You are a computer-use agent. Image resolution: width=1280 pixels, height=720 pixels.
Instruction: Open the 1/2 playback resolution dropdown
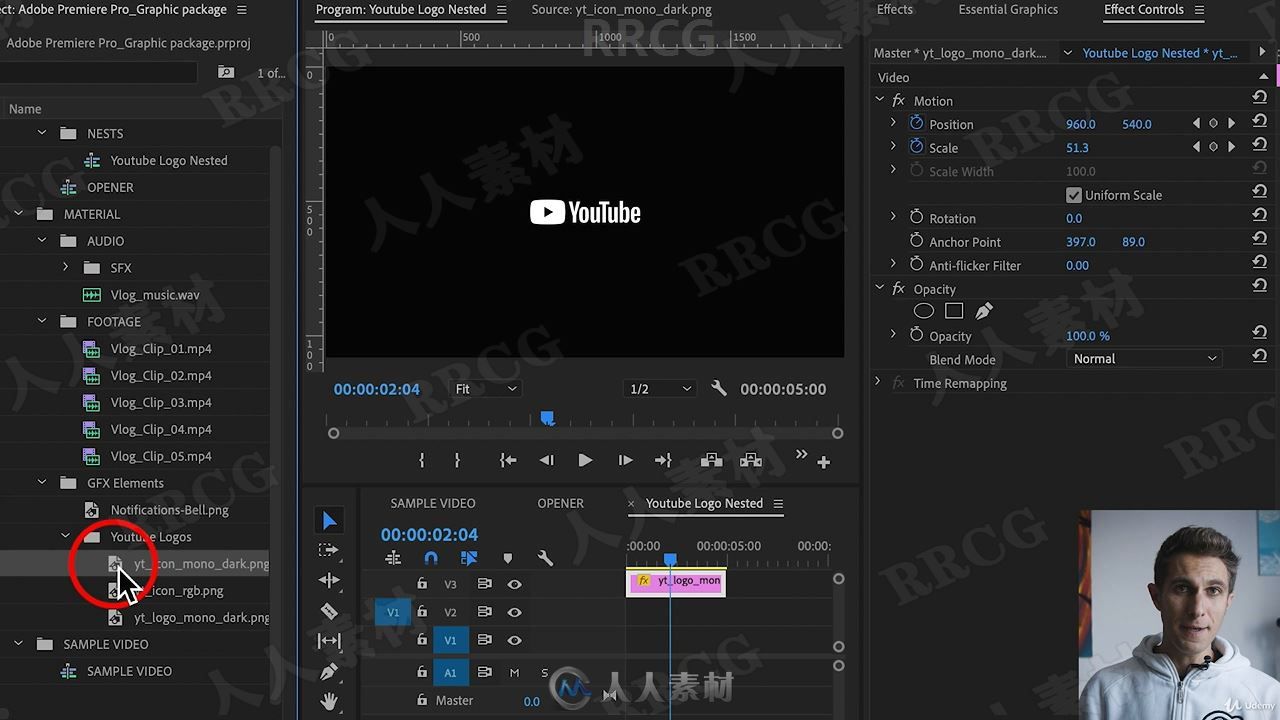click(x=659, y=389)
